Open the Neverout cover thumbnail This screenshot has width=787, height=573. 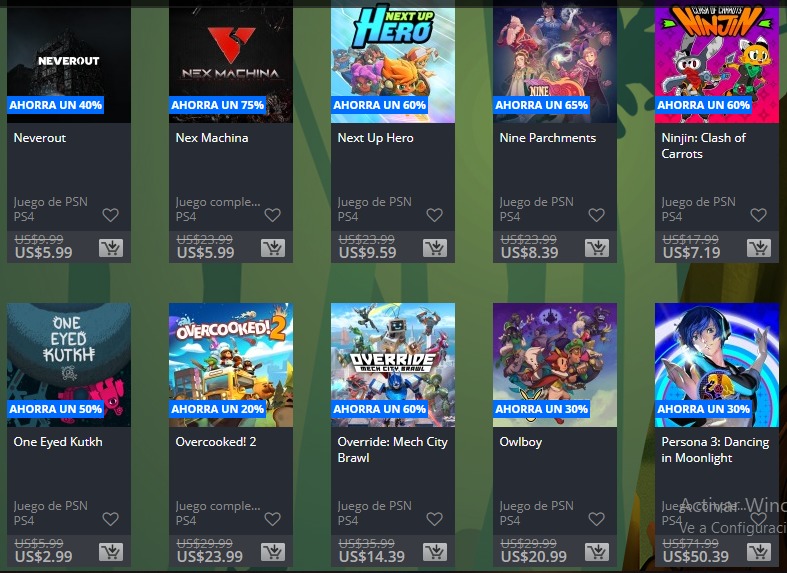69,61
